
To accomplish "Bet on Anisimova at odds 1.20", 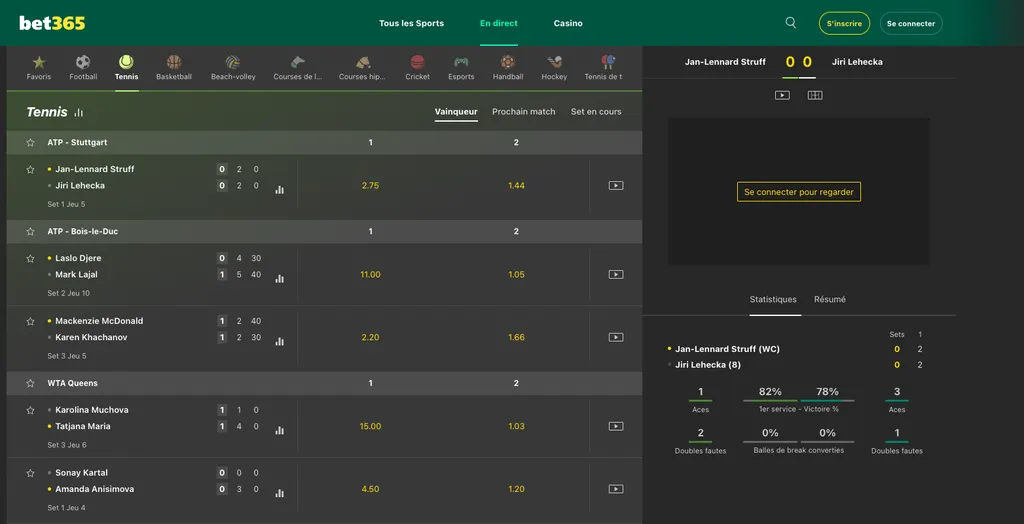I will point(517,489).
